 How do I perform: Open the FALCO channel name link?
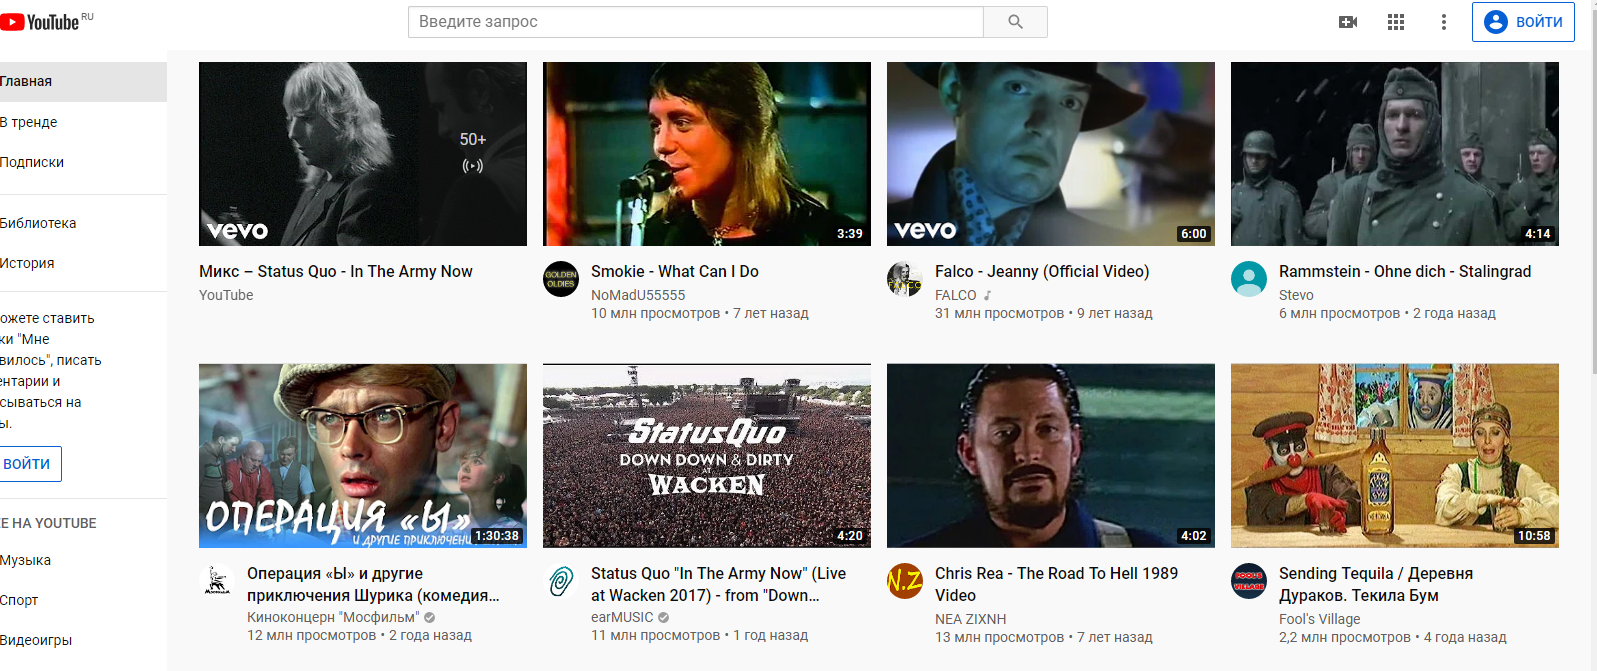[956, 295]
